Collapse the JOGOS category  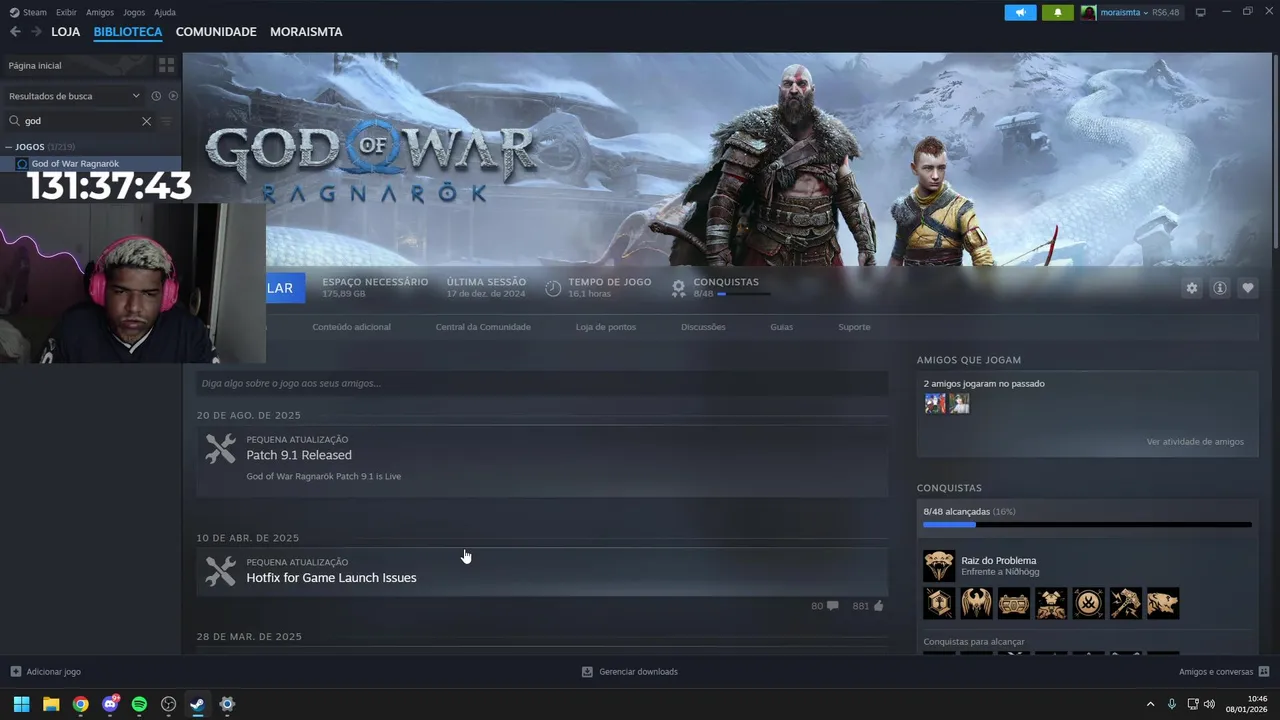tap(9, 147)
